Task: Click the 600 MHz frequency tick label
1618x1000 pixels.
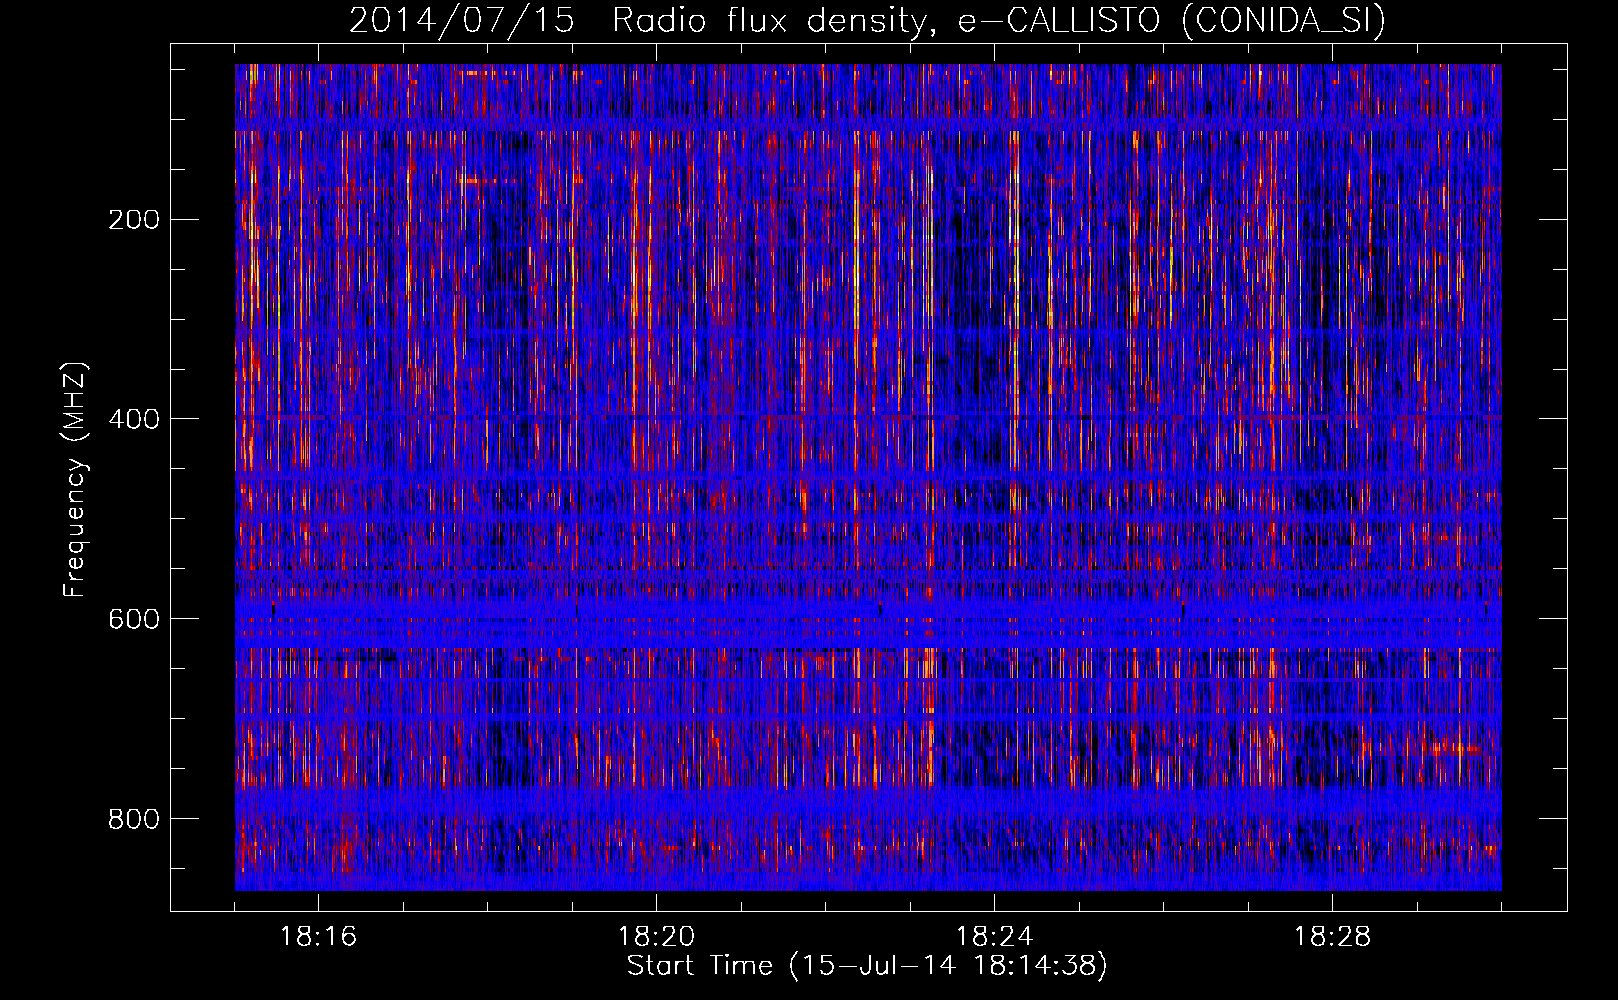Action: (x=134, y=619)
